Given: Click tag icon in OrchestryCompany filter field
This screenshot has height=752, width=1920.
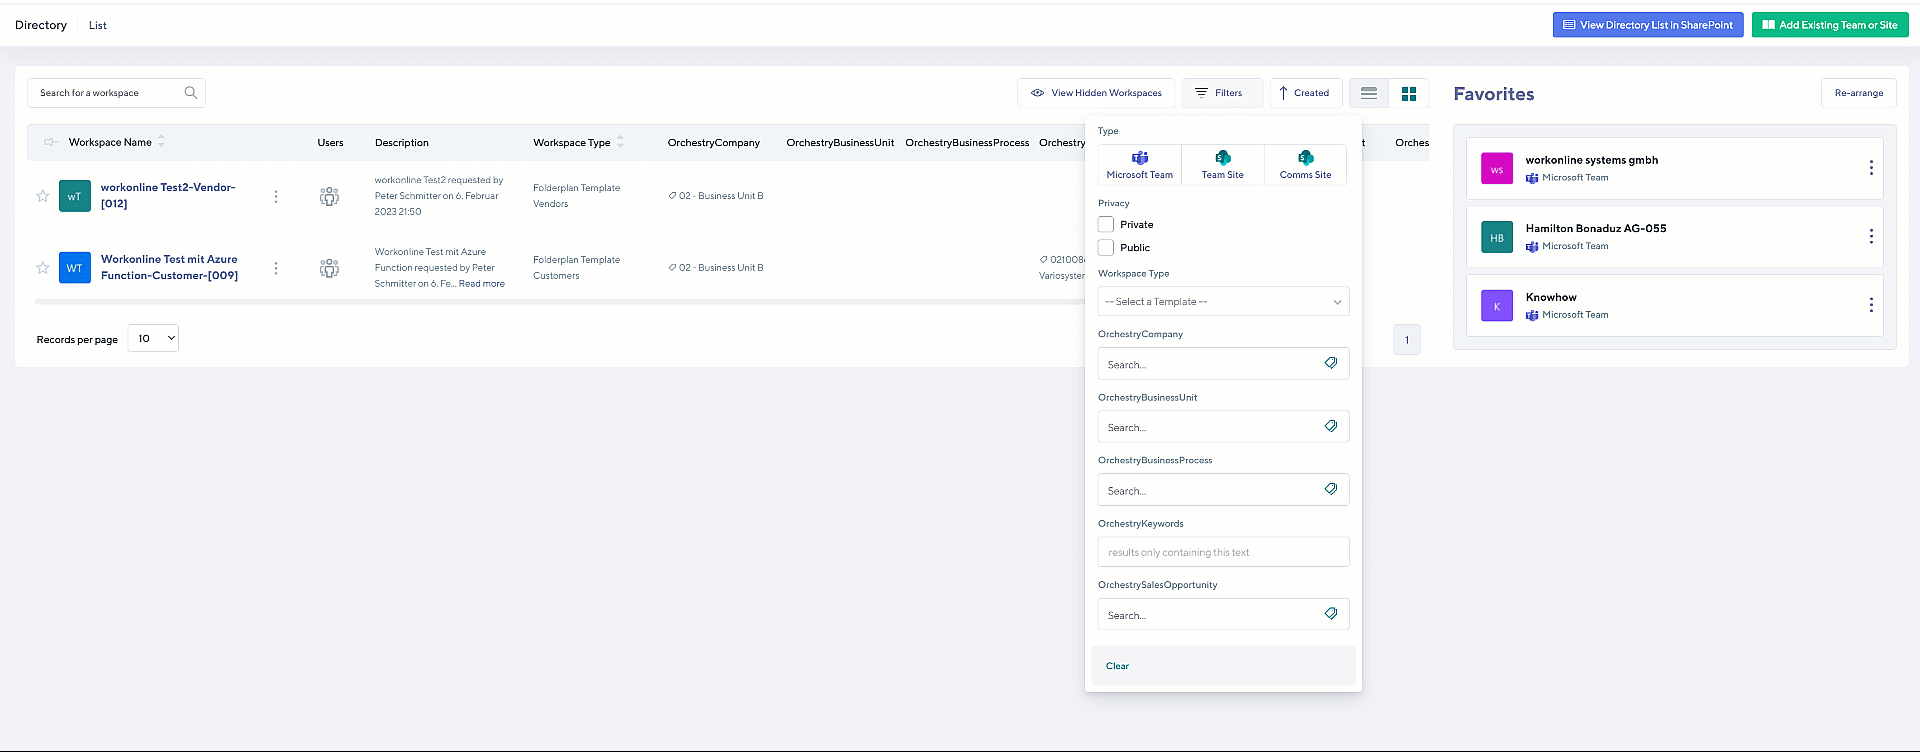Looking at the screenshot, I should coord(1331,363).
